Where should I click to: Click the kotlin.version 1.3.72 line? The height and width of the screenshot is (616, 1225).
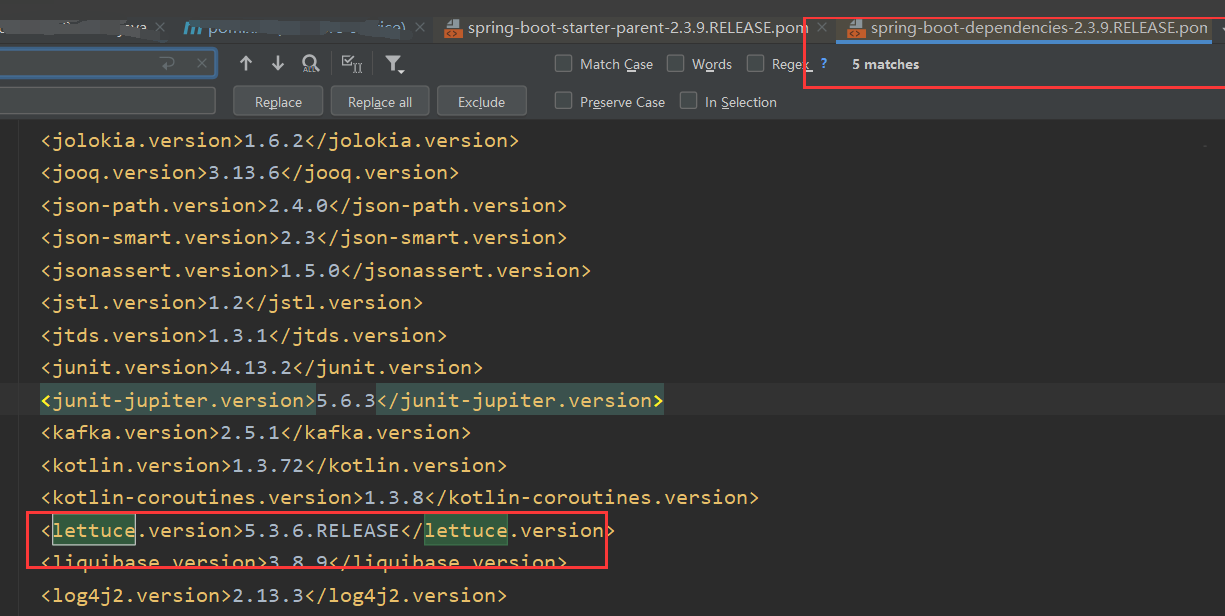coord(273,465)
